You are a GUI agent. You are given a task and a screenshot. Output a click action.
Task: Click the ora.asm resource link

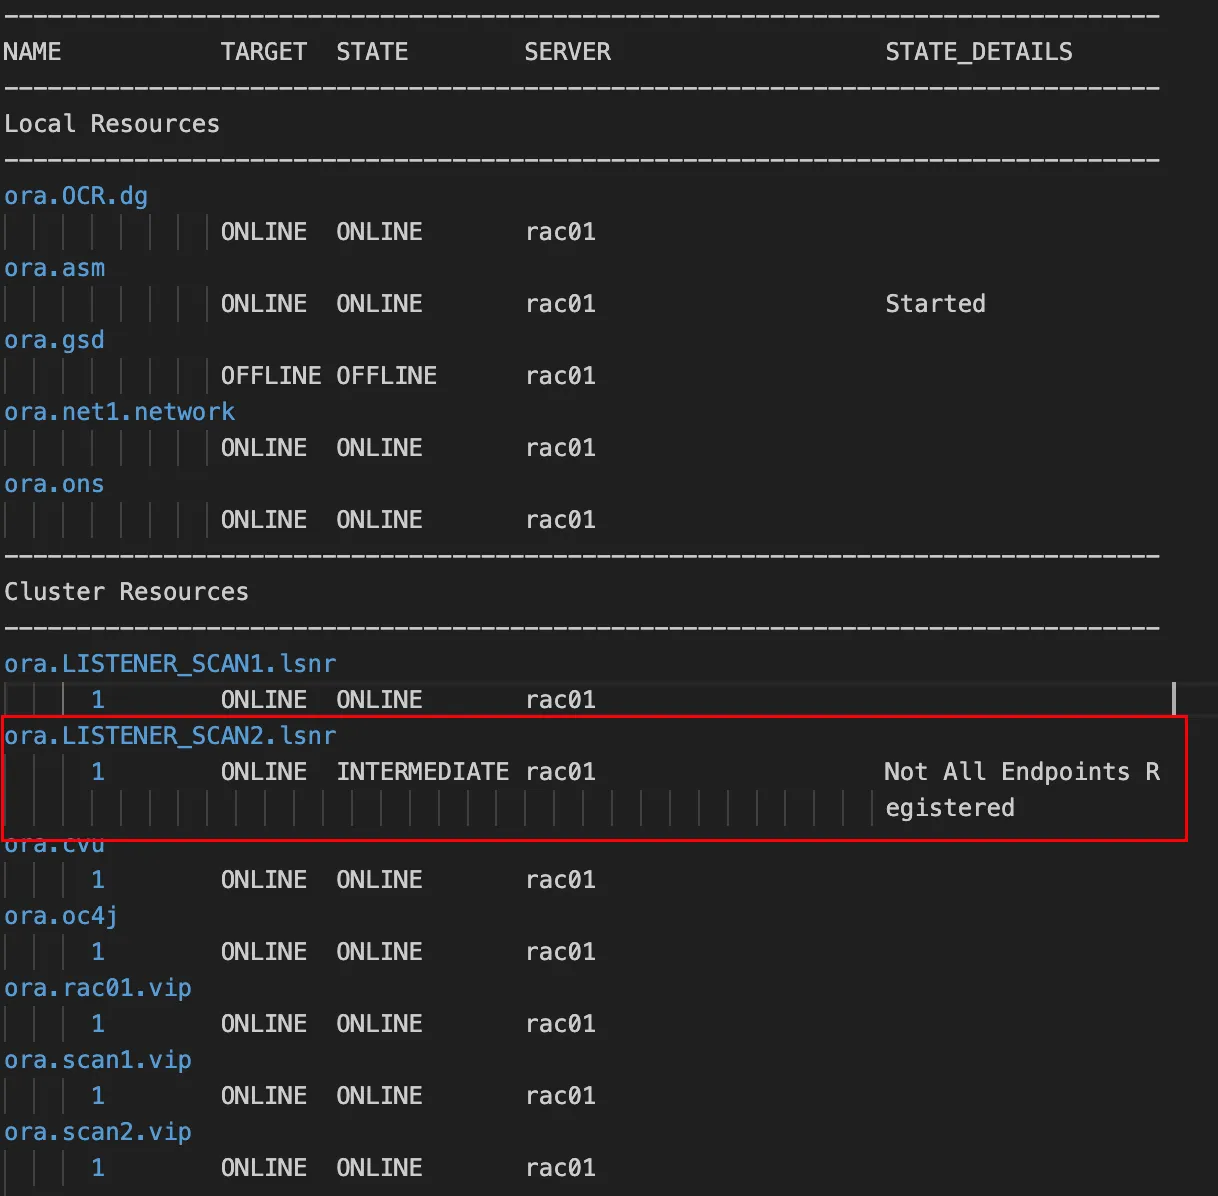coord(54,267)
